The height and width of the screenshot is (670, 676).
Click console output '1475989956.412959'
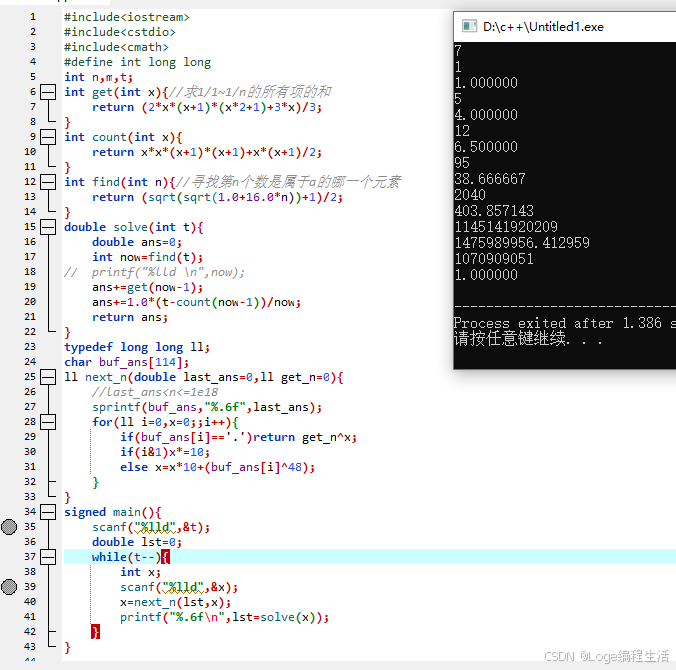[x=522, y=243]
